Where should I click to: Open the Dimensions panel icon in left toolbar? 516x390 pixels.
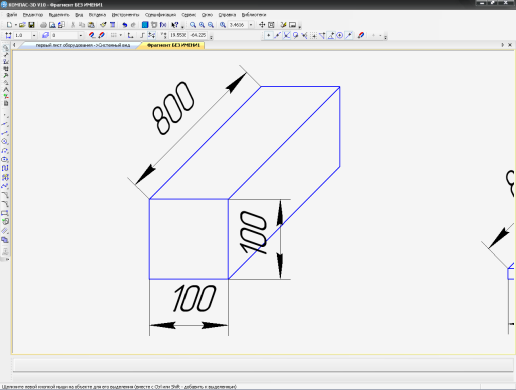pos(5,54)
